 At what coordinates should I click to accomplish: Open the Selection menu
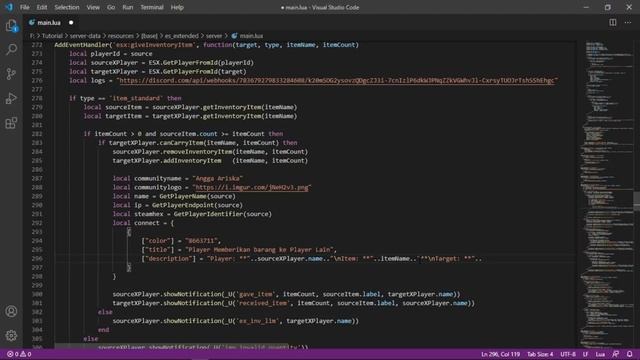(x=67, y=7)
